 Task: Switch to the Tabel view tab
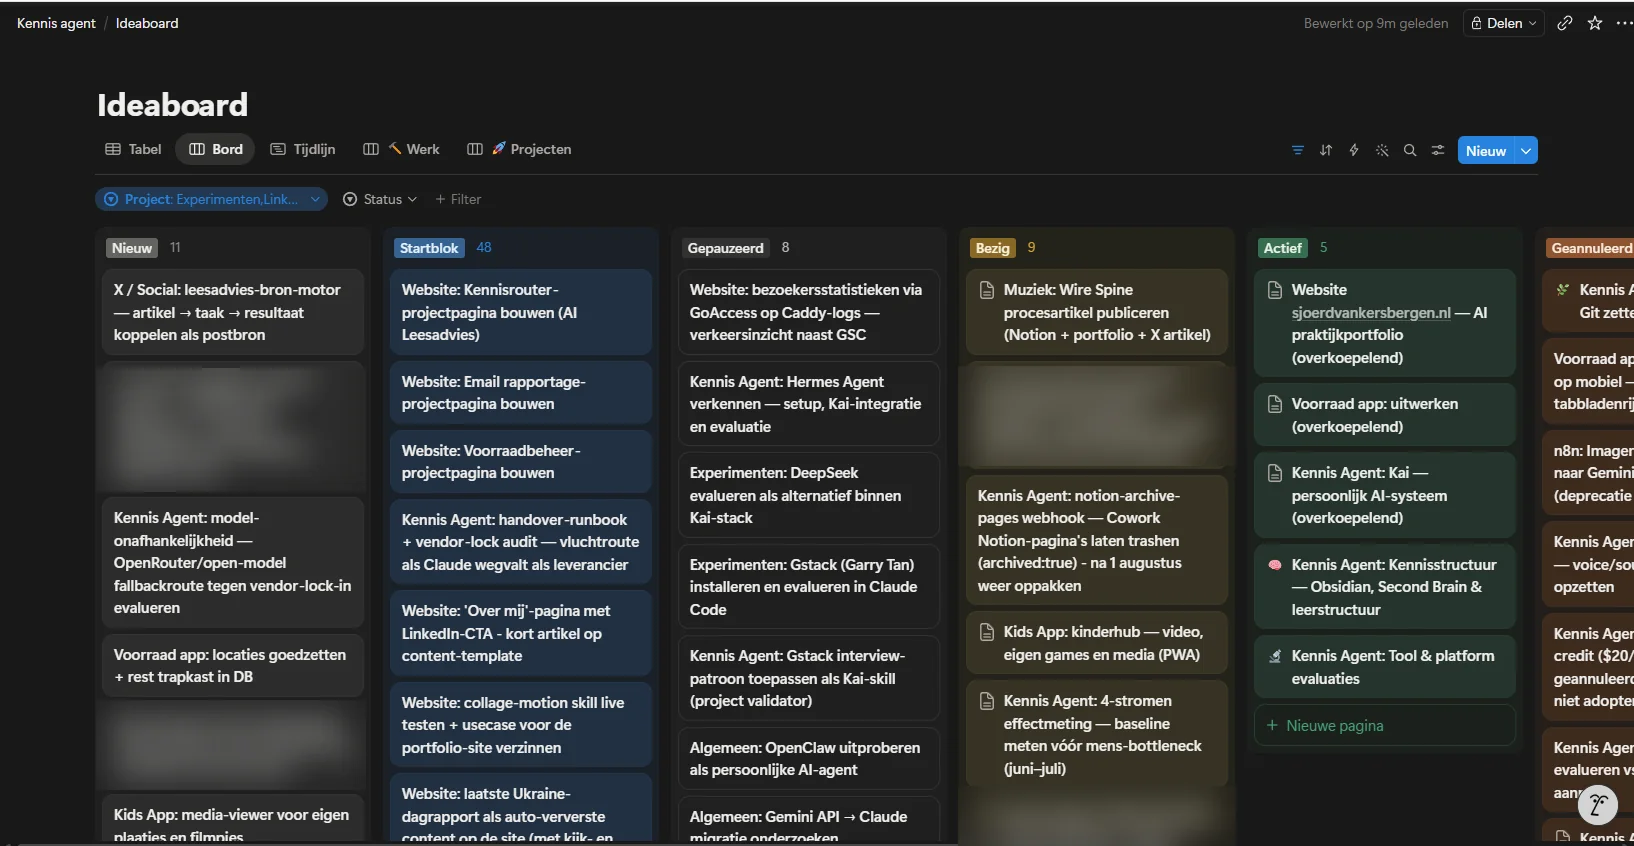133,149
